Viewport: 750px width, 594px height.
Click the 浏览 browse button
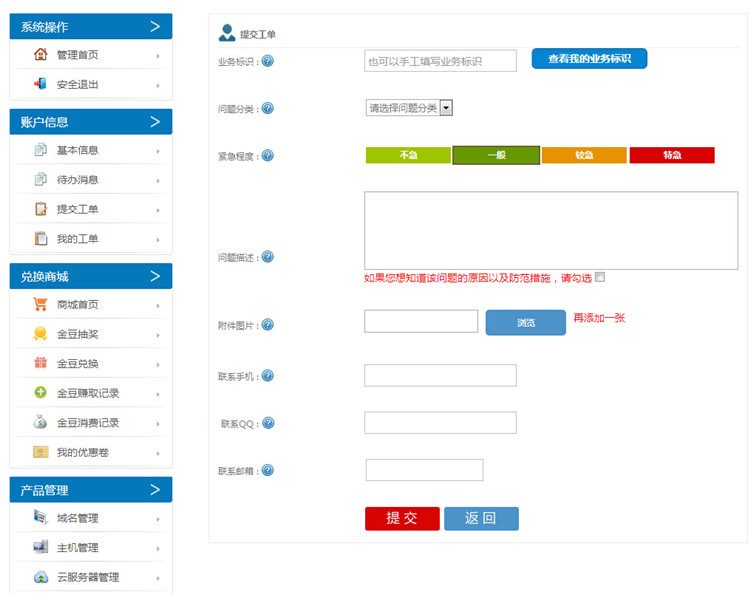526,322
